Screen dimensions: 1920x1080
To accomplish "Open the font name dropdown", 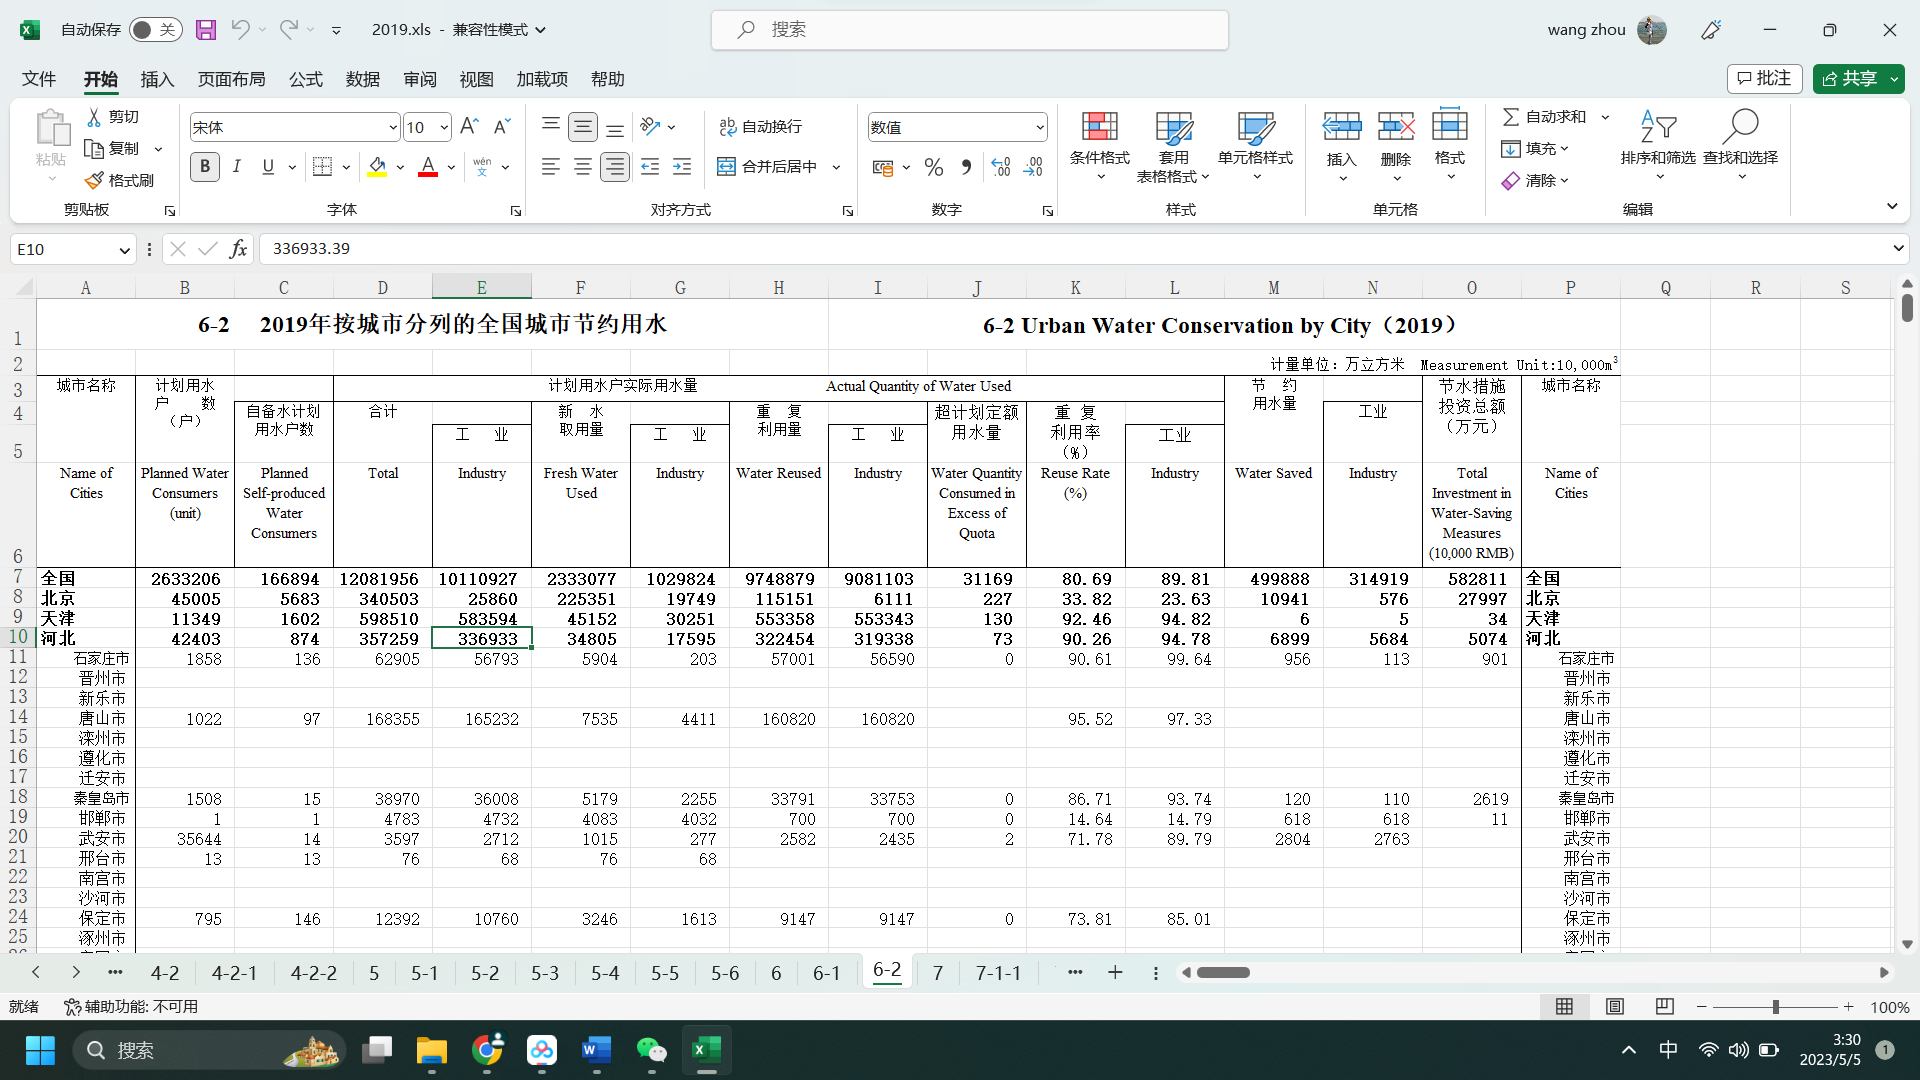I will 393,128.
